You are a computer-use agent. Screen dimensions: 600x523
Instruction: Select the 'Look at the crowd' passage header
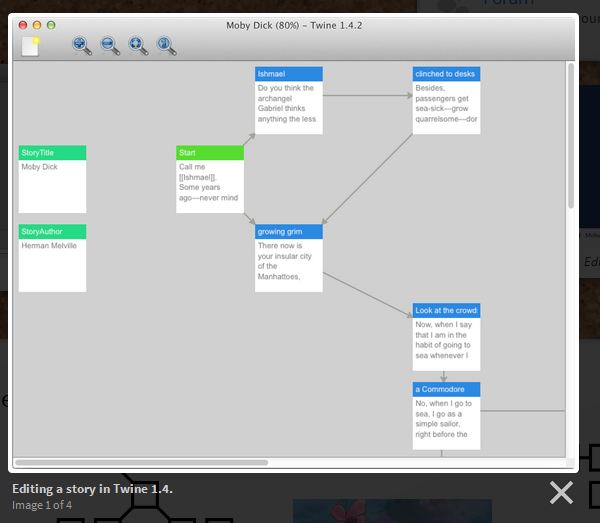(x=446, y=310)
